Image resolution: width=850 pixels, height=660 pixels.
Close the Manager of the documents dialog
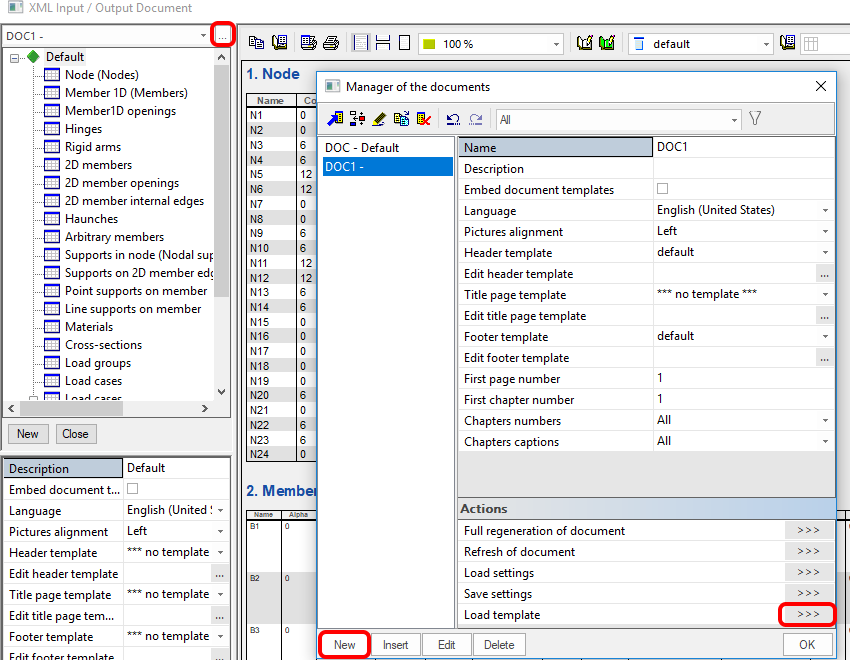pyautogui.click(x=821, y=87)
